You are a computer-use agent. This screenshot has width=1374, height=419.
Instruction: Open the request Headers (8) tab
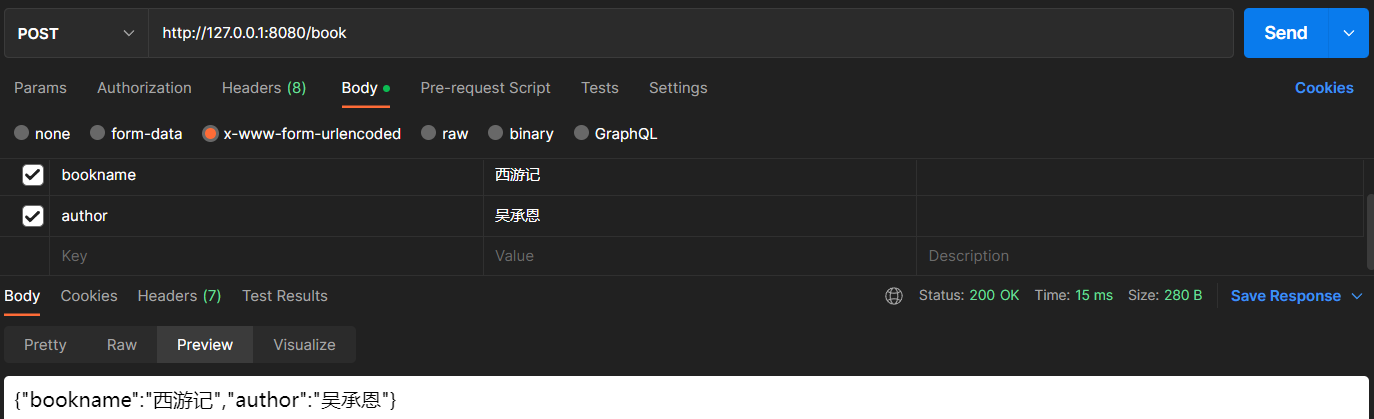(x=264, y=88)
